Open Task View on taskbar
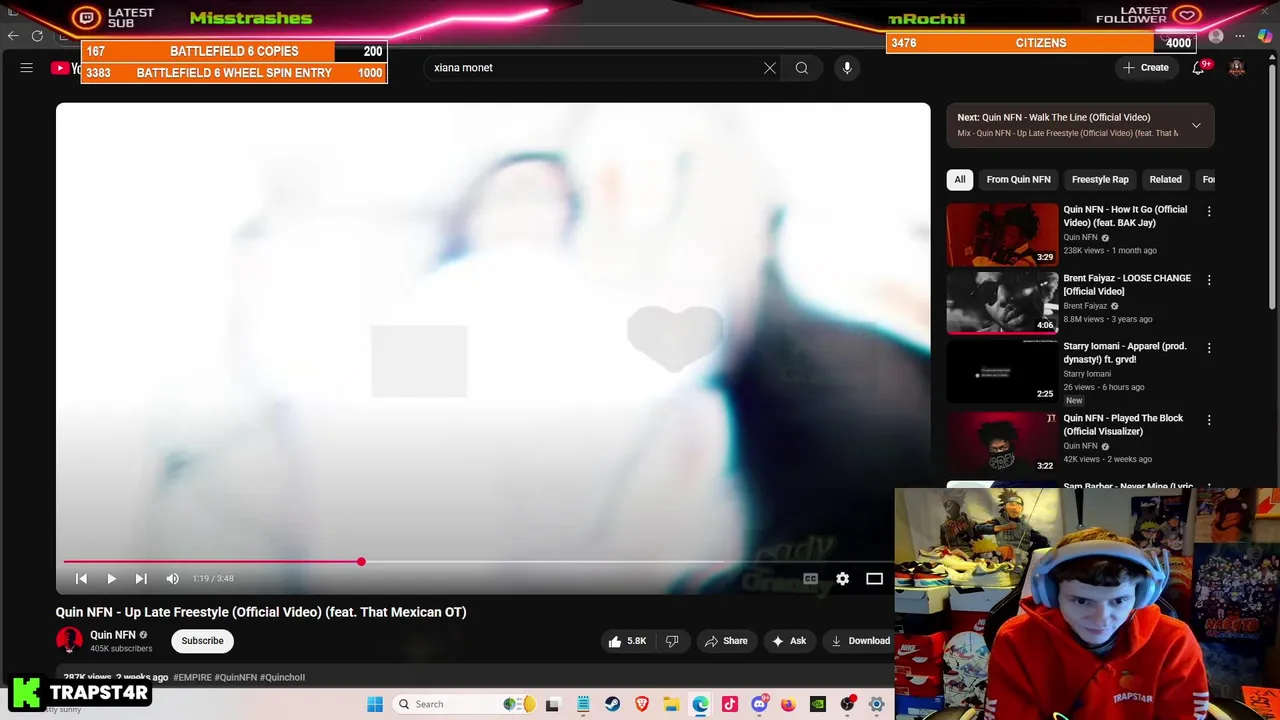1280x720 pixels. pos(552,705)
